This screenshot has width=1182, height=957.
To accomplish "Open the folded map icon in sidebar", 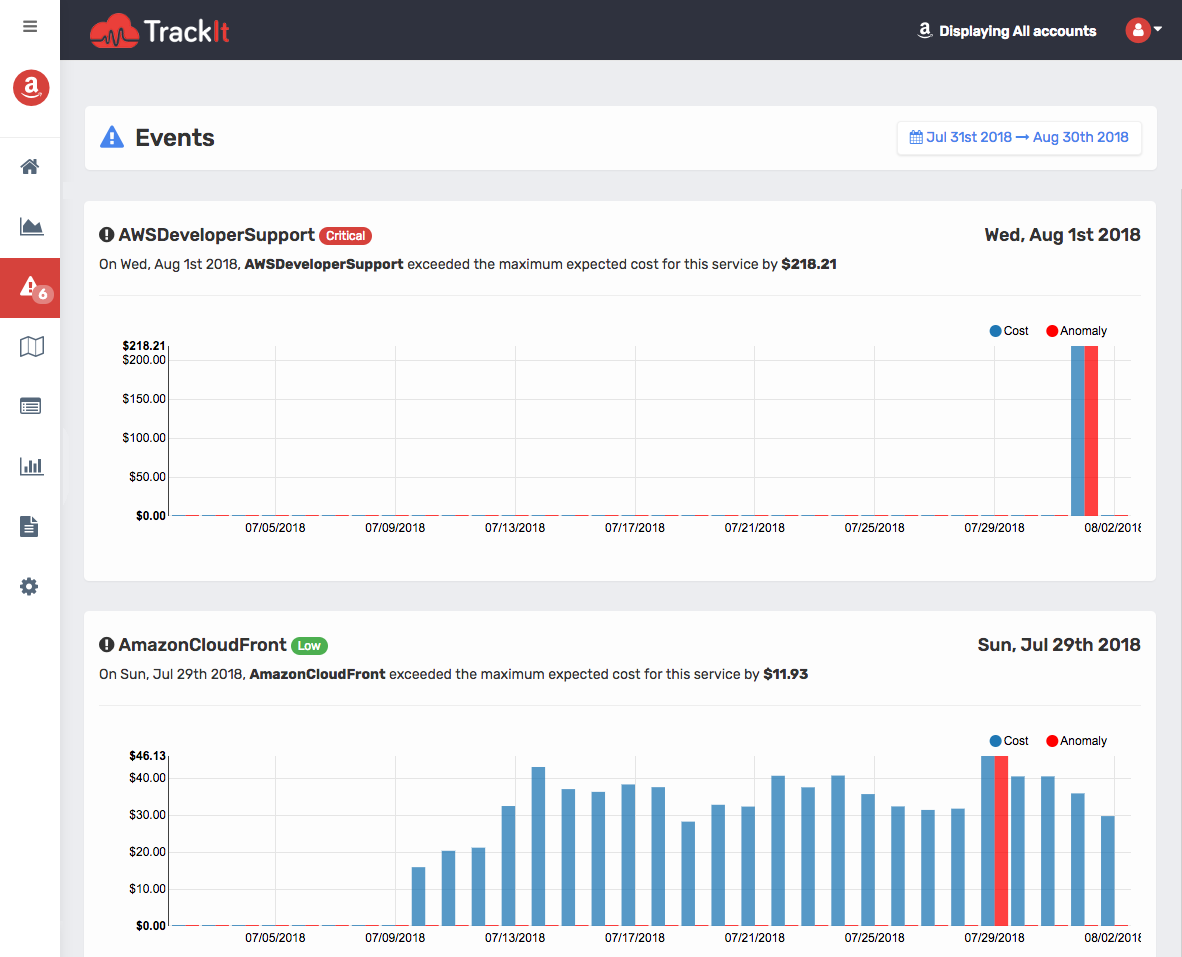I will (x=32, y=347).
